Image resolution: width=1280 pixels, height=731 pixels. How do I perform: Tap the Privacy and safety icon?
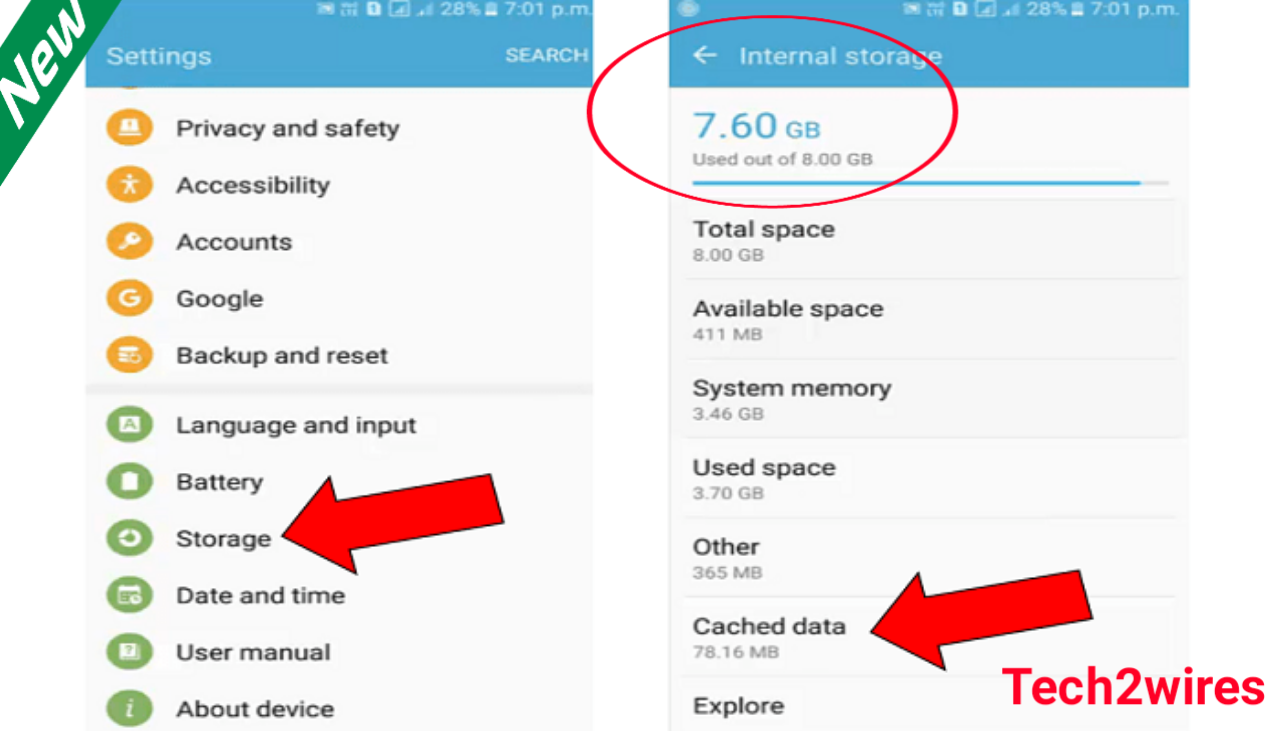click(x=130, y=128)
